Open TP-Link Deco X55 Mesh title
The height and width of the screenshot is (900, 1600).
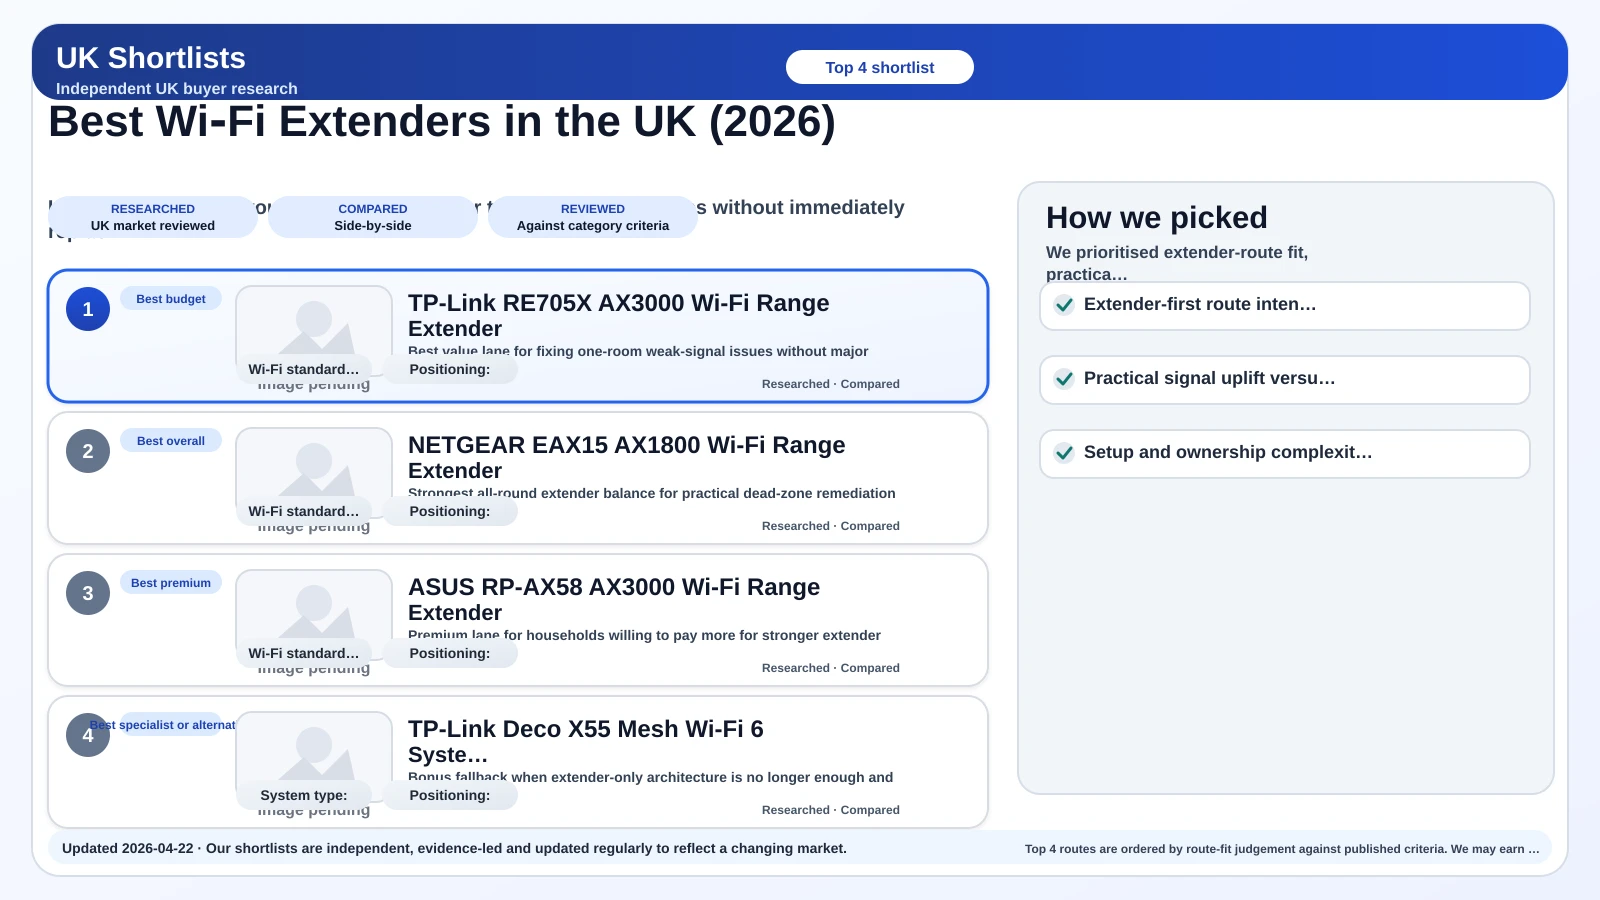(x=586, y=742)
